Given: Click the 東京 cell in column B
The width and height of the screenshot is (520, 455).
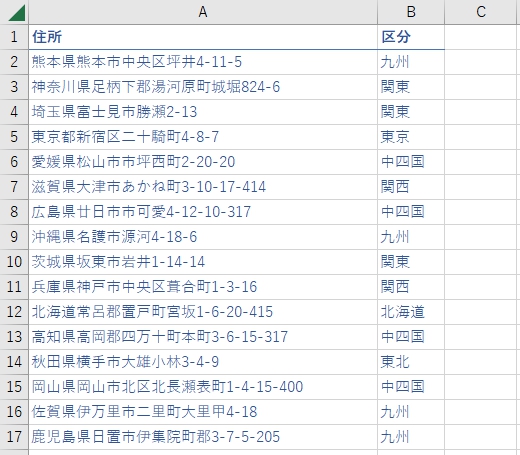Looking at the screenshot, I should 411,137.
